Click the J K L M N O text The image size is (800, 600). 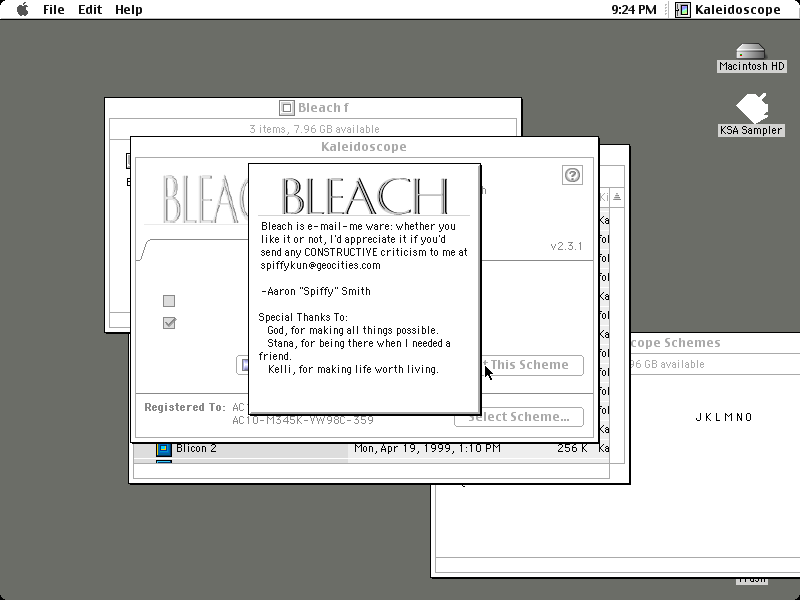point(724,417)
